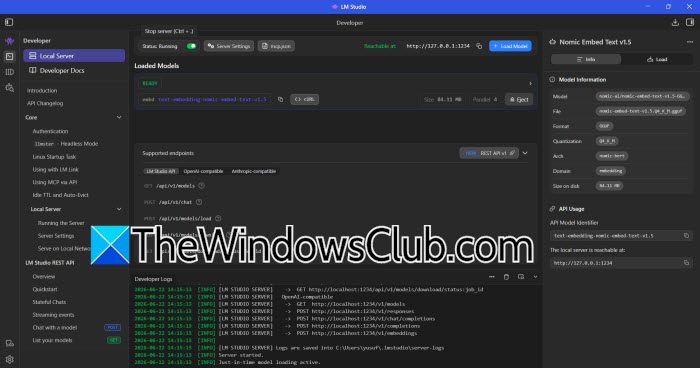
Task: Collapse the Local Server docs subsection
Action: pos(119,209)
